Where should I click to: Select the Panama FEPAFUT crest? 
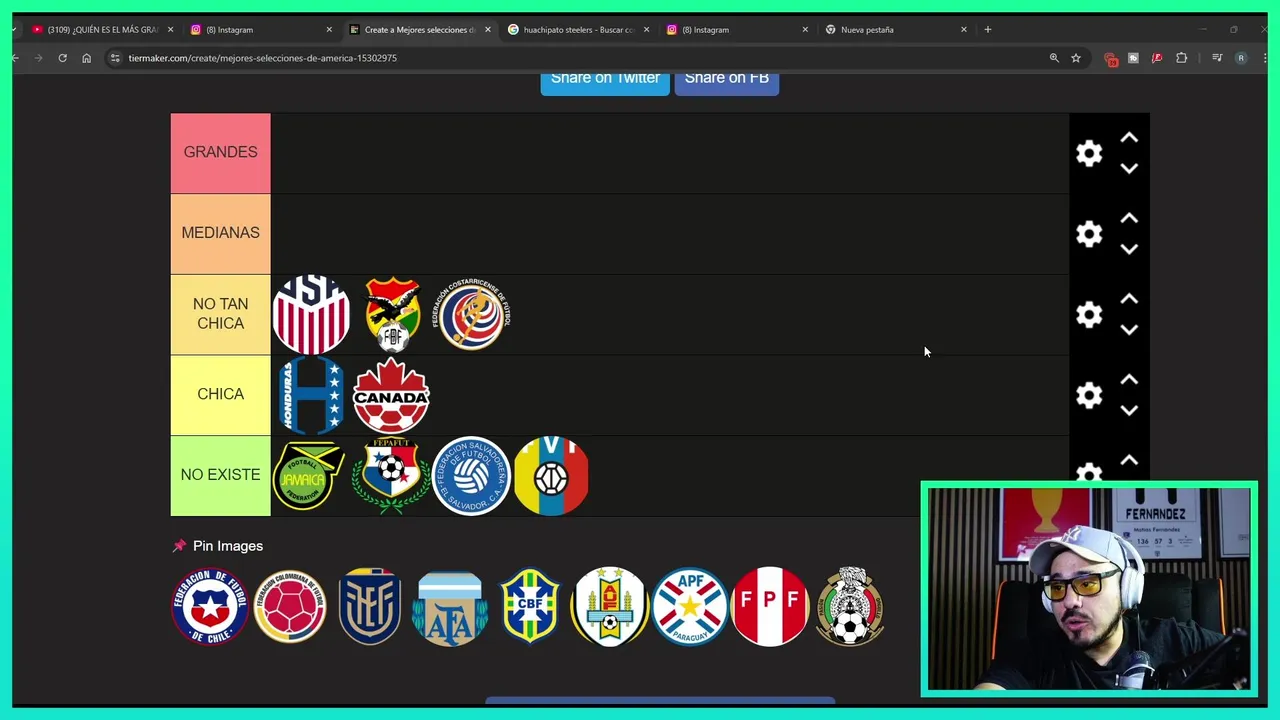[391, 476]
